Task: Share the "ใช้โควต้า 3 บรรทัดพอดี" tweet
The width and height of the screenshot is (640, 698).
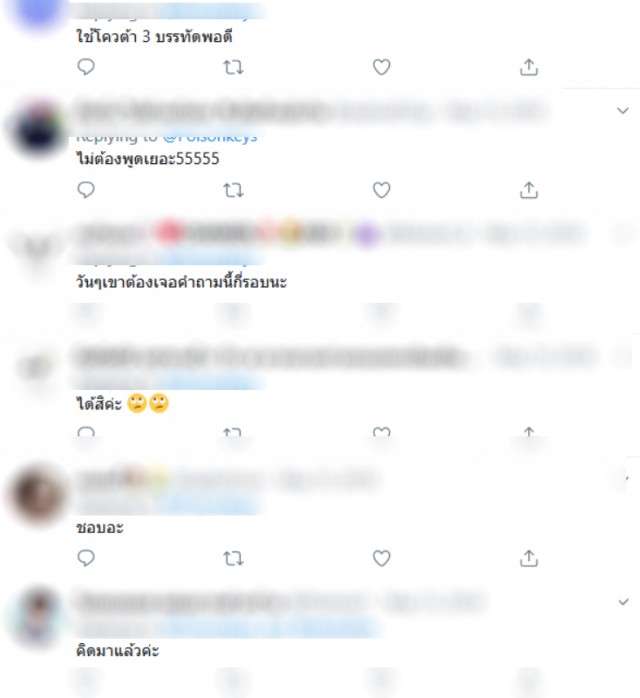Action: 529,67
